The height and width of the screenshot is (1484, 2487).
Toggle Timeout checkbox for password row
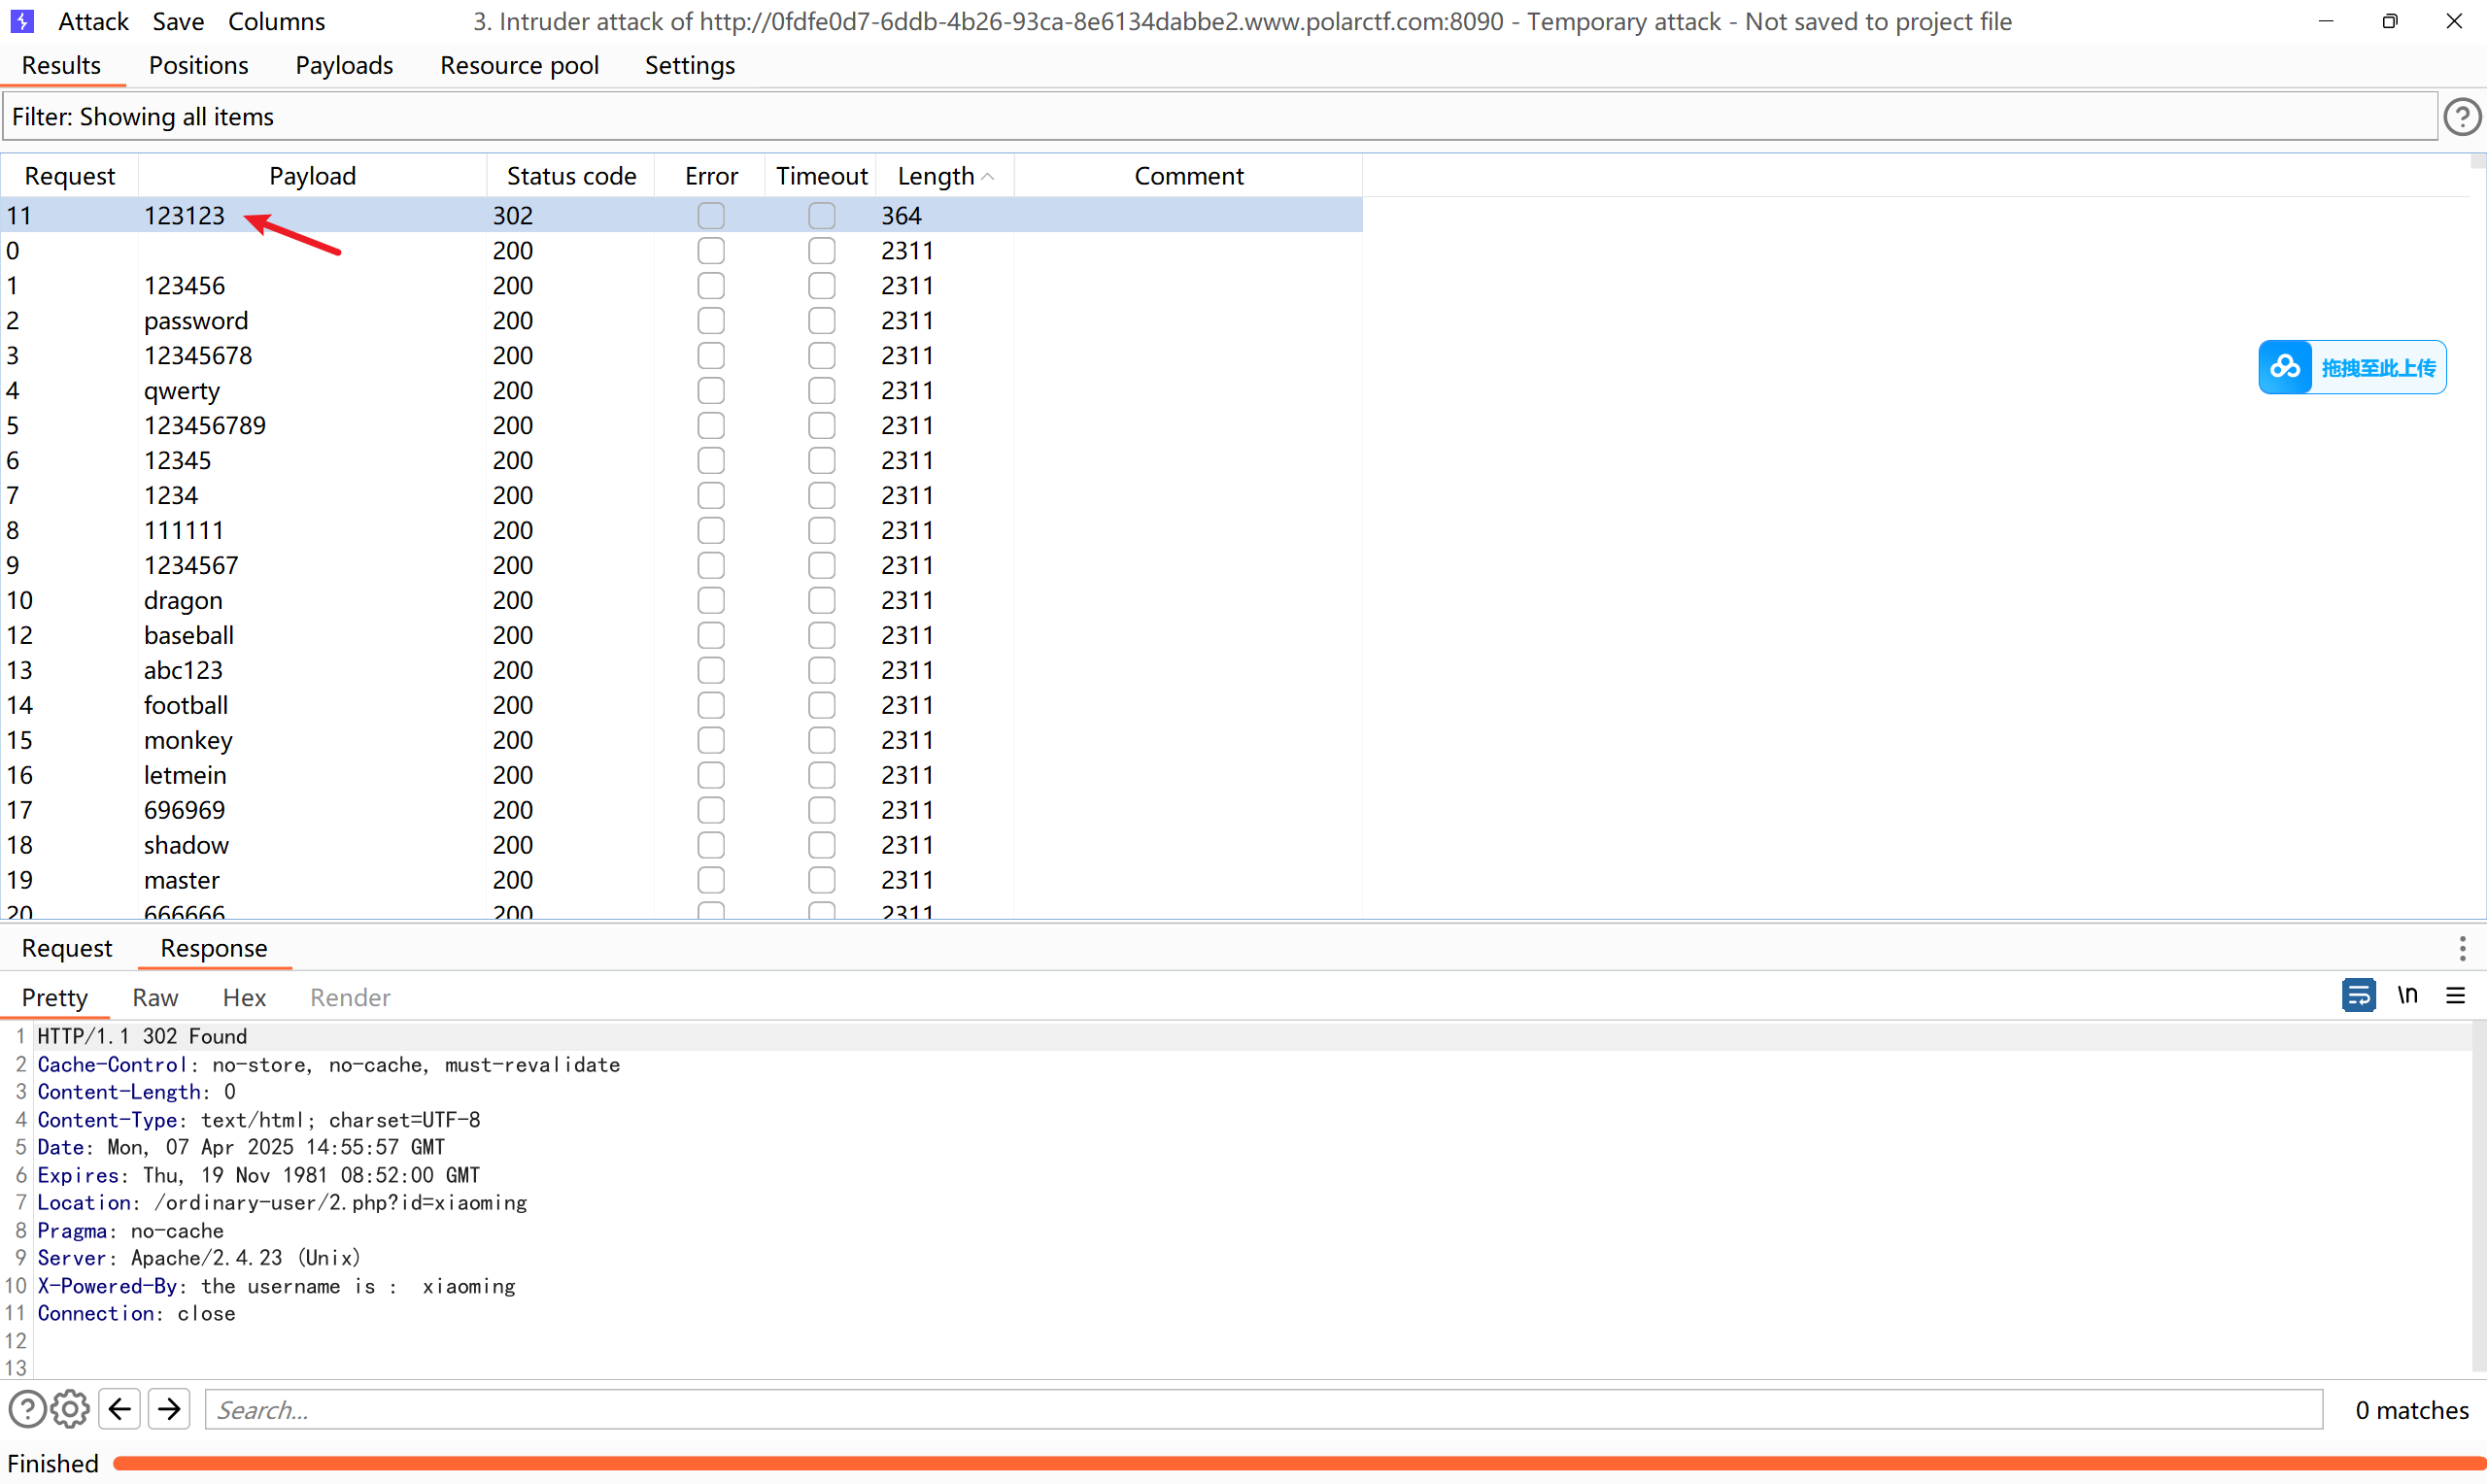coord(821,321)
